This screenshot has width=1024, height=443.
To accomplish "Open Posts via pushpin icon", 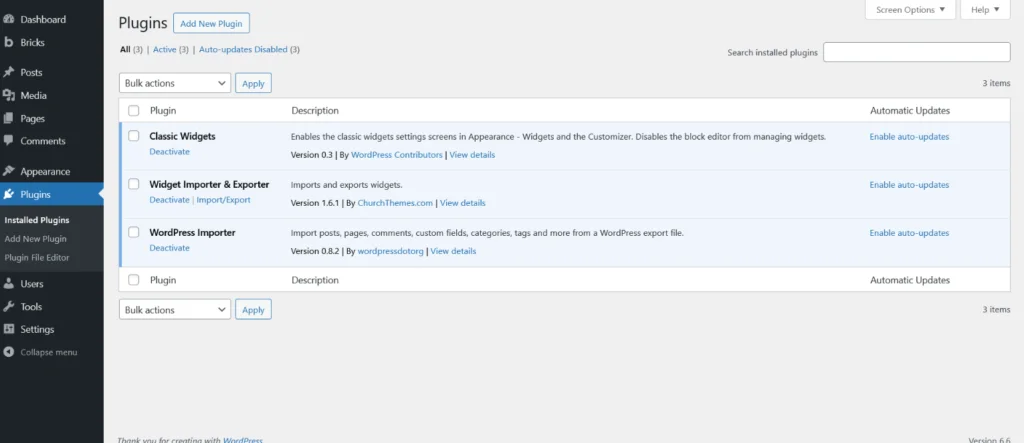I will click(8, 72).
